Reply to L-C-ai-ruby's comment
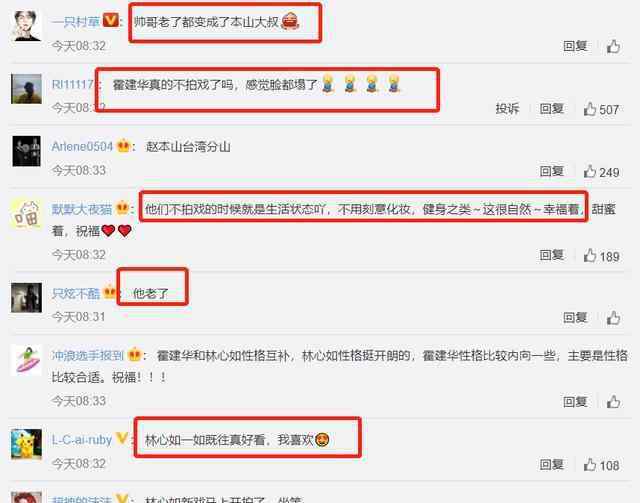 click(551, 464)
